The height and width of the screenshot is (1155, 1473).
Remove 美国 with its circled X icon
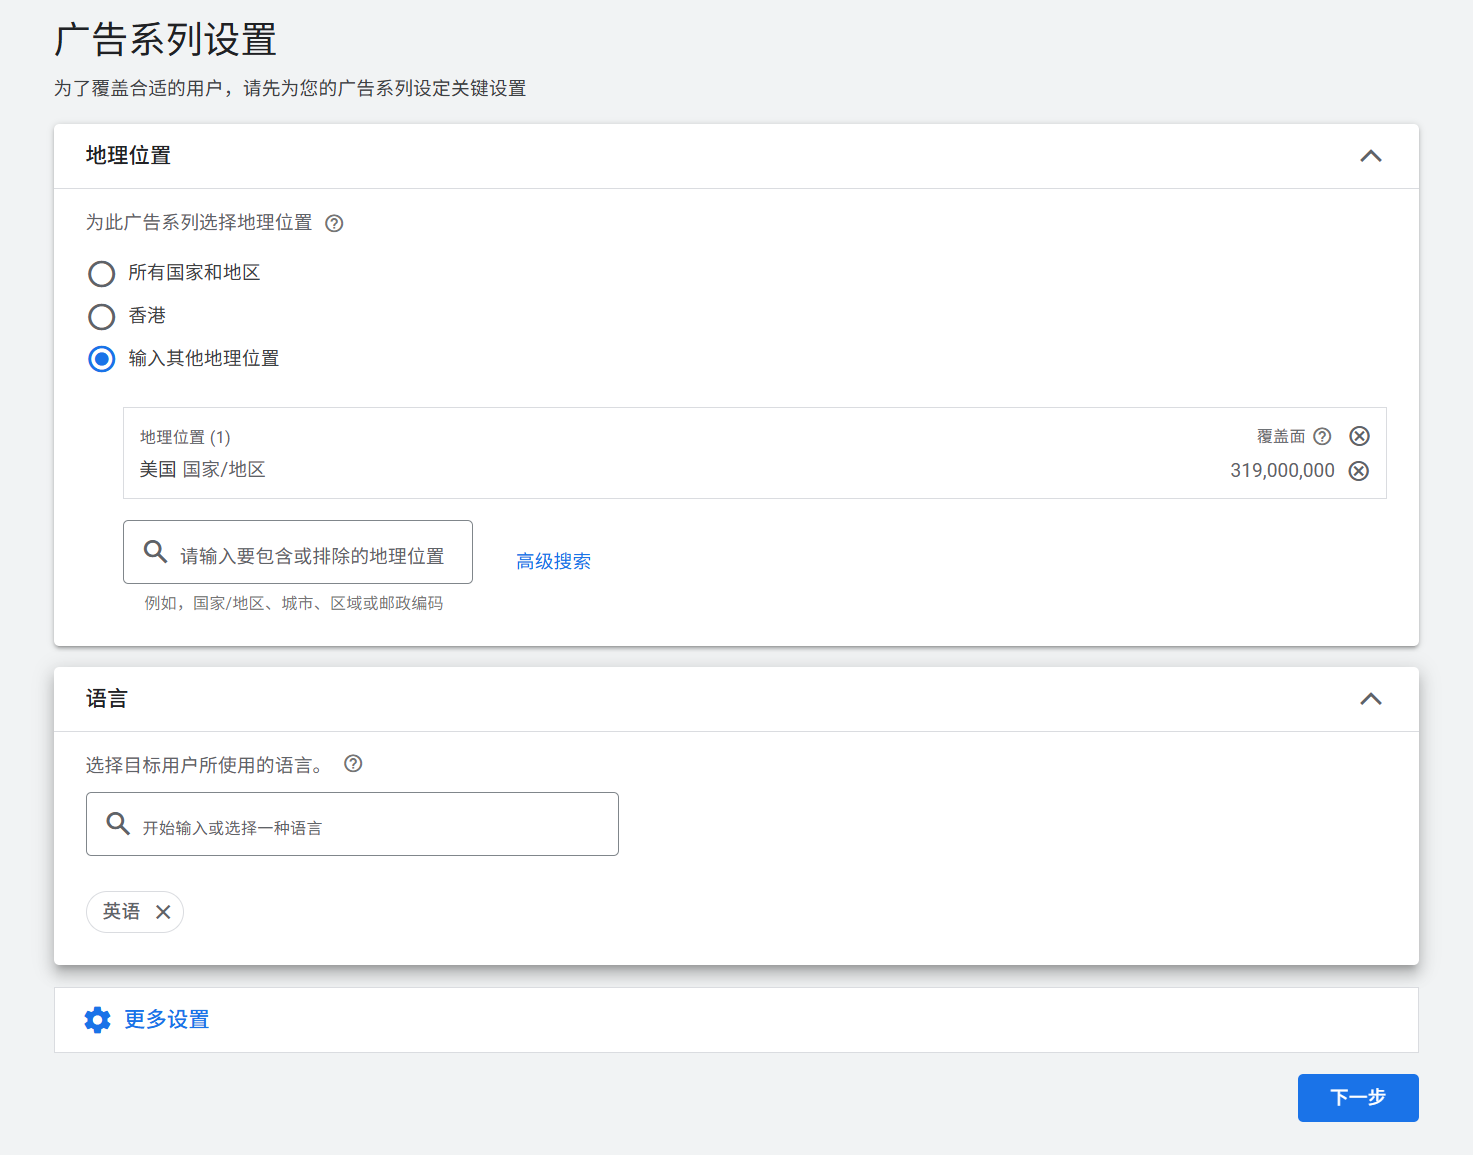(1358, 470)
